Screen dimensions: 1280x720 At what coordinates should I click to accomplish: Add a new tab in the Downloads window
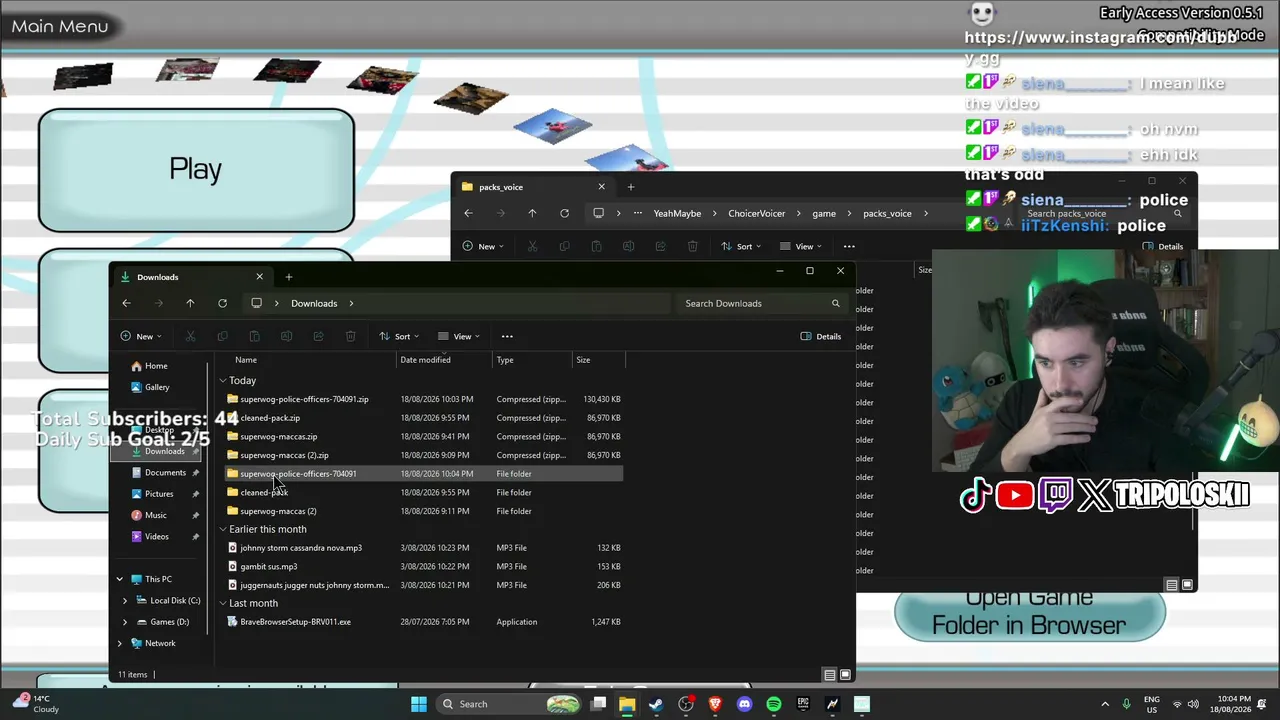[288, 277]
